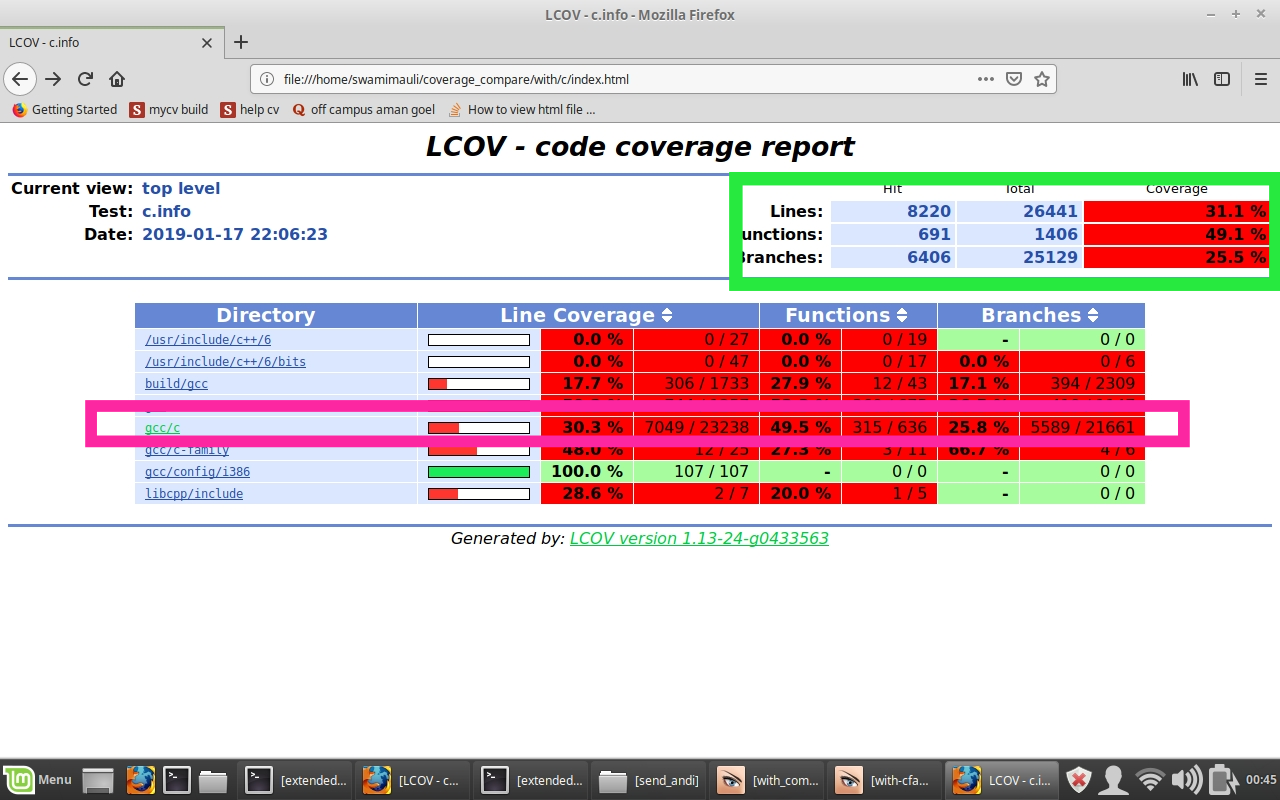Bookmark this page with the star
The image size is (1280, 800).
pos(1041,79)
